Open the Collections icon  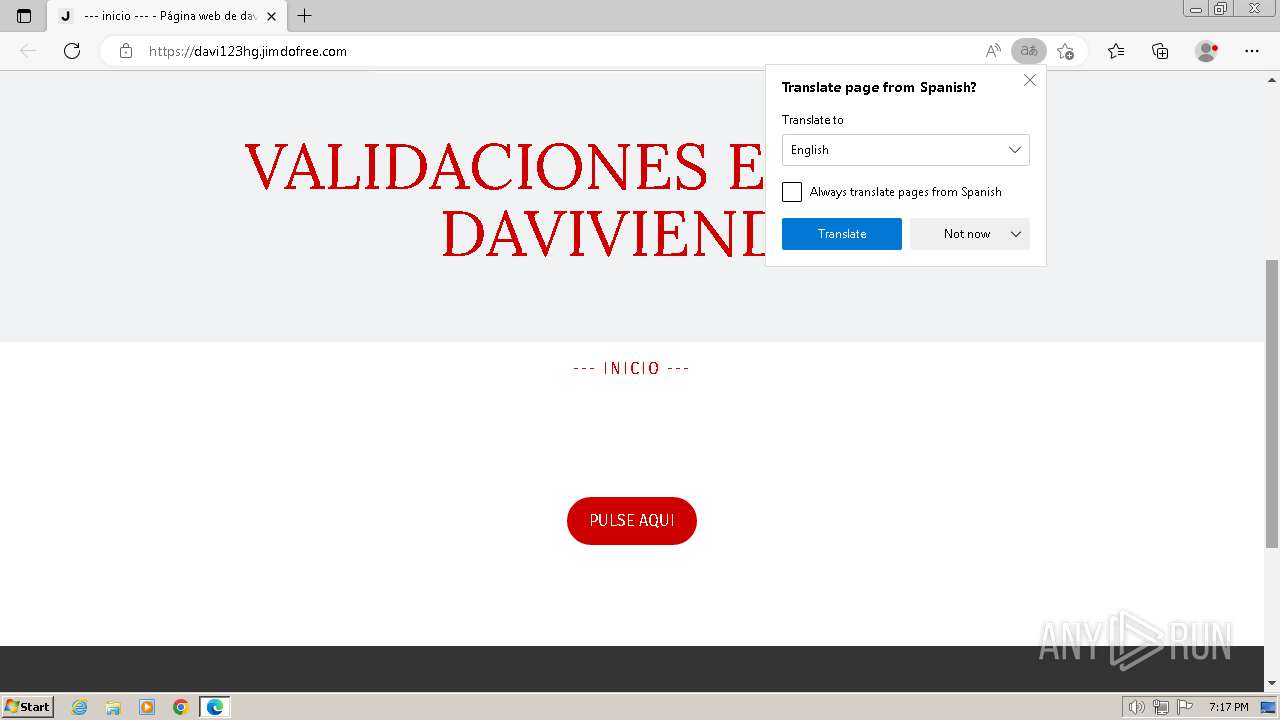[1160, 51]
